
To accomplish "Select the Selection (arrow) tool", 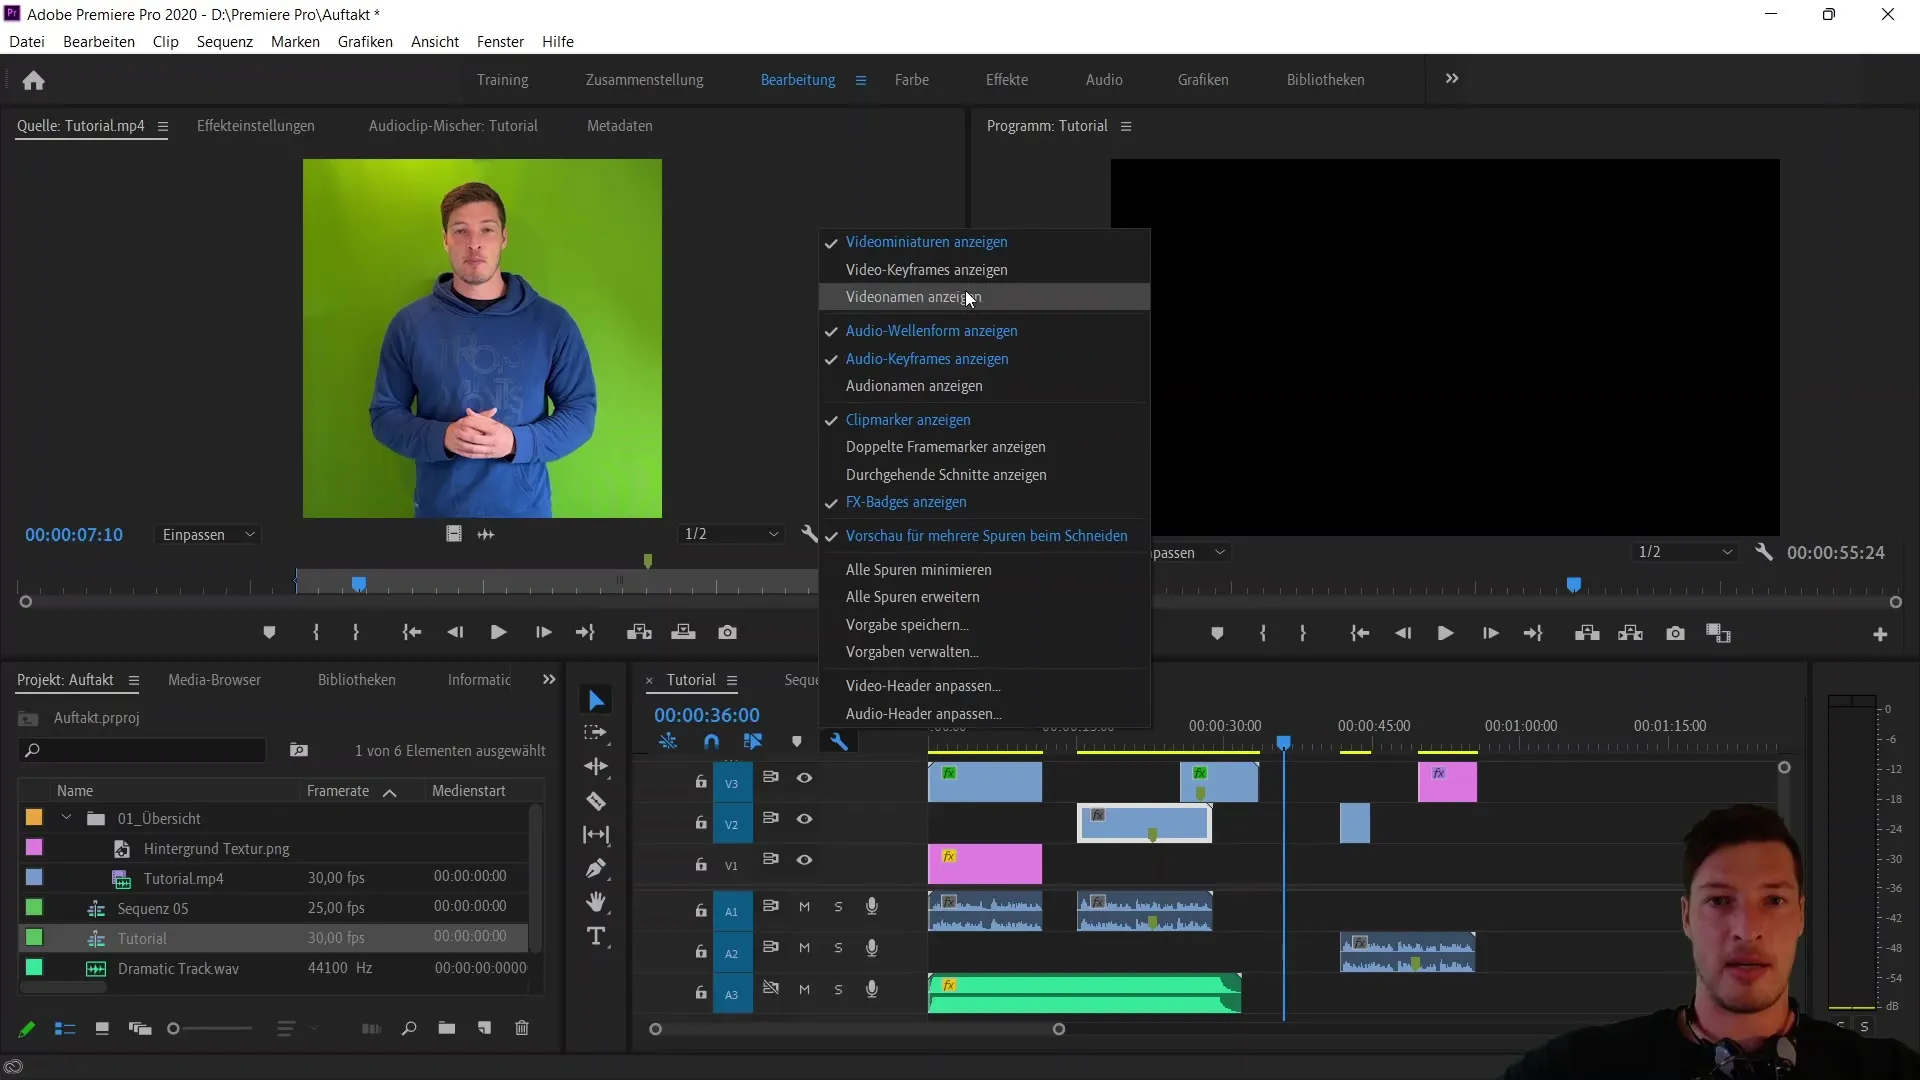I will 596,700.
